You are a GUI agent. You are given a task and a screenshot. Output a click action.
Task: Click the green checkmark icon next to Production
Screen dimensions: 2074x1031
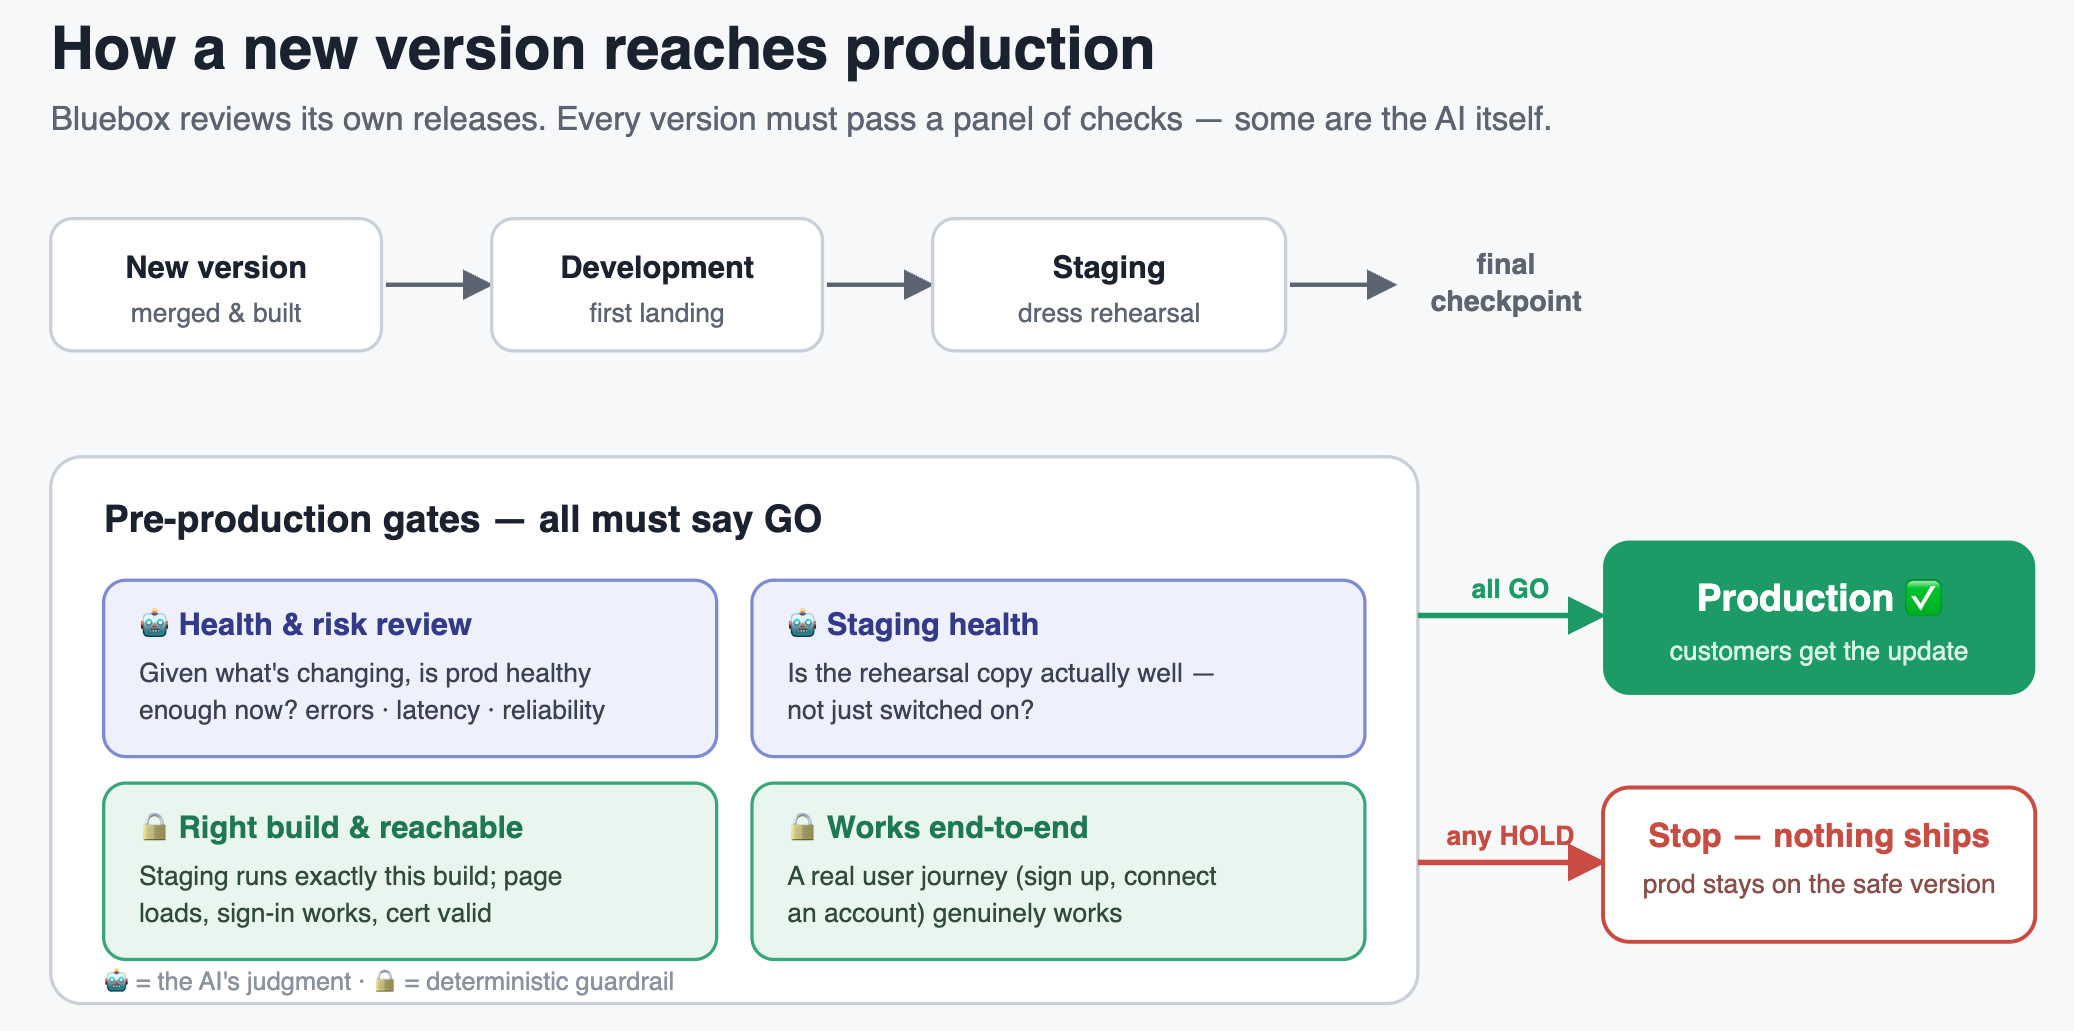[1923, 598]
